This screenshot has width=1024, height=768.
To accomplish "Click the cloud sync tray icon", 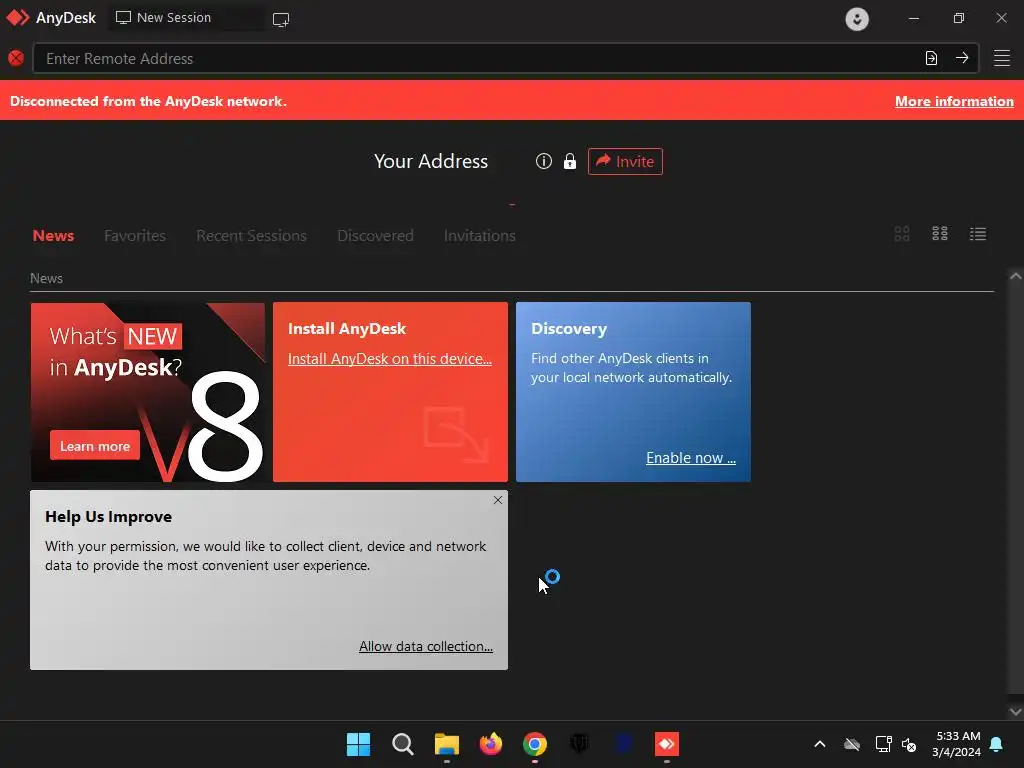I will [x=852, y=744].
